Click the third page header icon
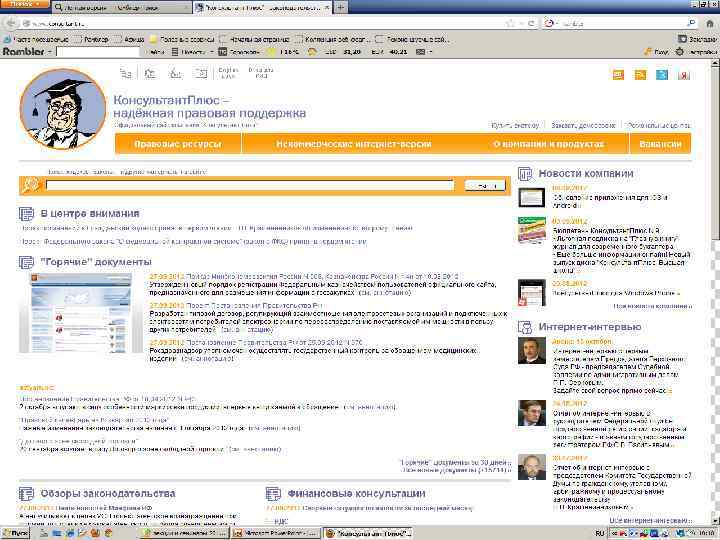The width and height of the screenshot is (720, 540). pos(175,73)
